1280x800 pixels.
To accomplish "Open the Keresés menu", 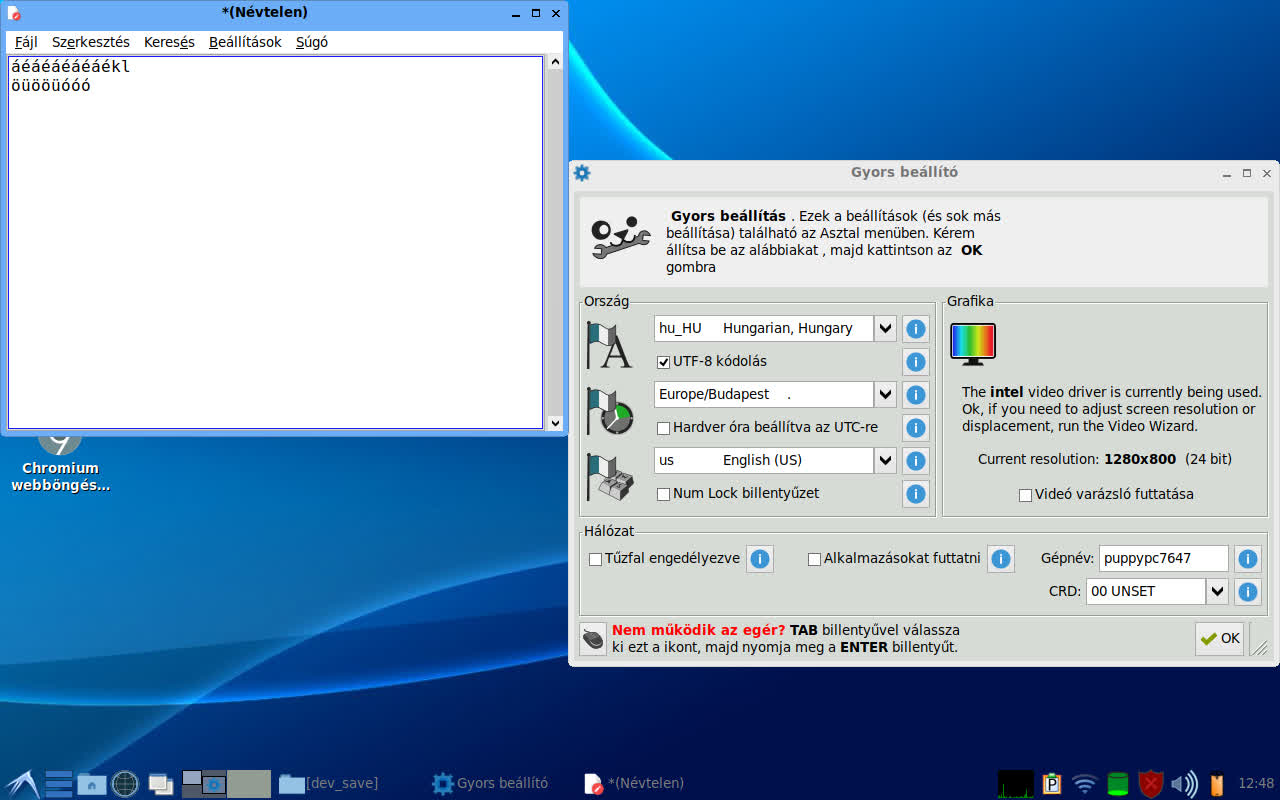I will click(169, 42).
